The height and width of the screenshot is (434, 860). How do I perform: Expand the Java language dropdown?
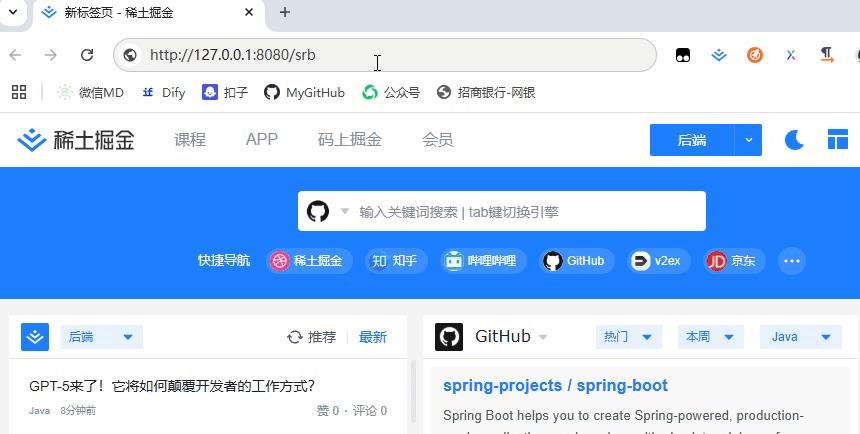click(x=801, y=337)
